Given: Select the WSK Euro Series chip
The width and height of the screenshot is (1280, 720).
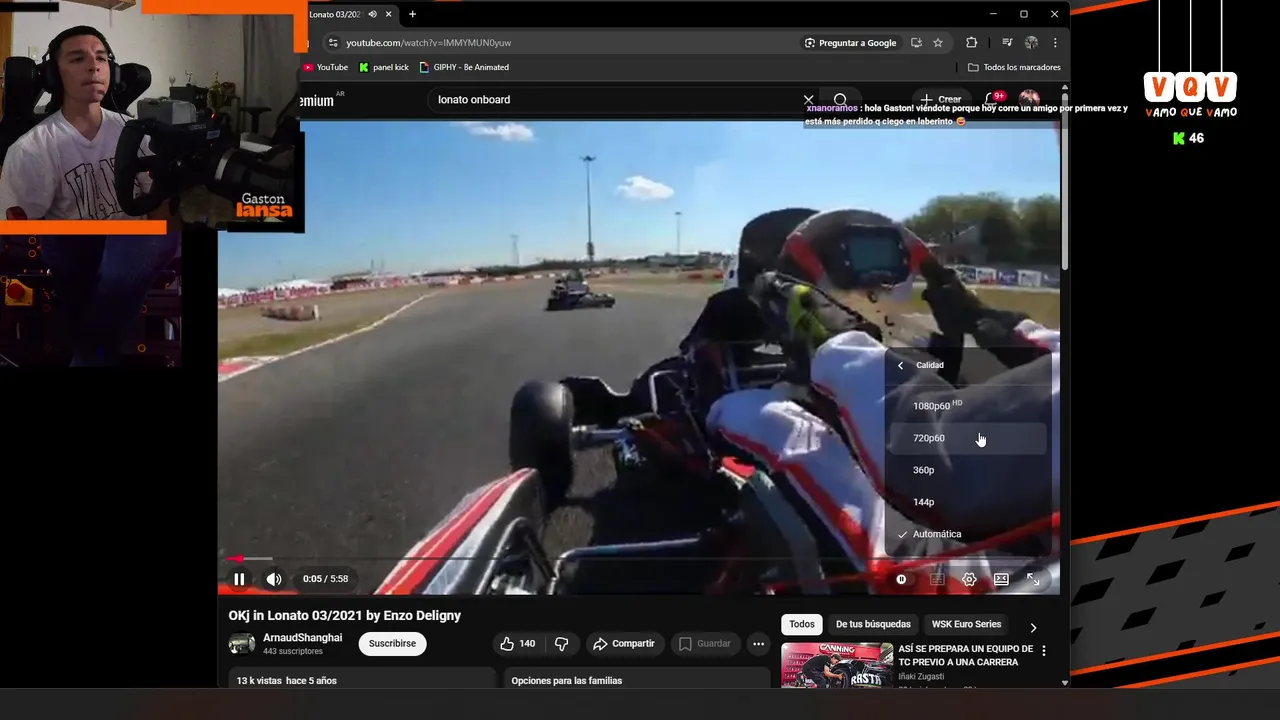Looking at the screenshot, I should pos(966,624).
